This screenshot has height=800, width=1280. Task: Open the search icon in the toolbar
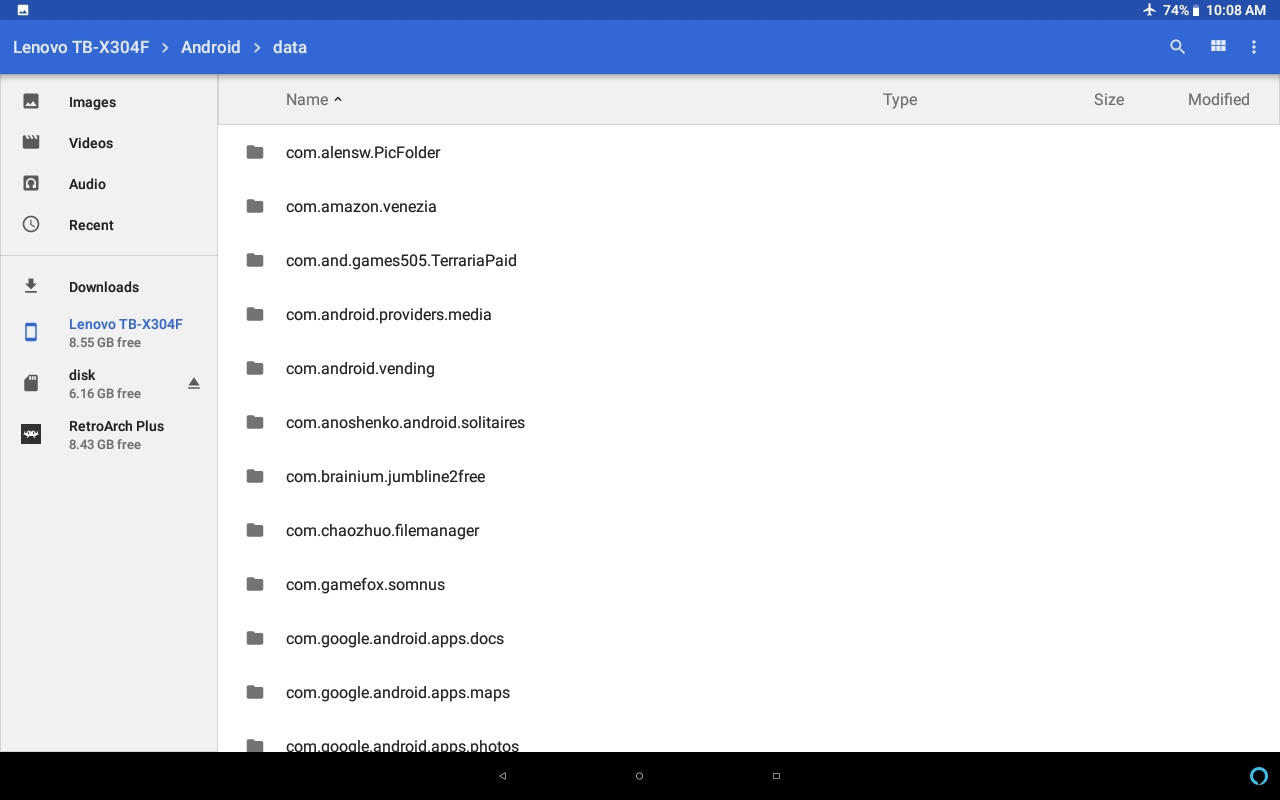(1177, 47)
